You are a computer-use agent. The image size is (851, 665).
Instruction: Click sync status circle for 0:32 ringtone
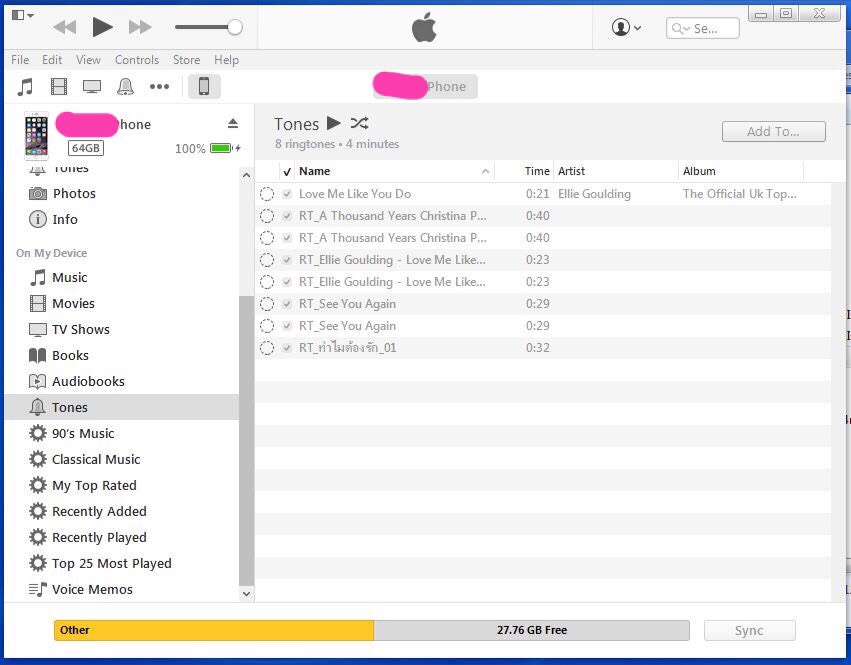(266, 348)
